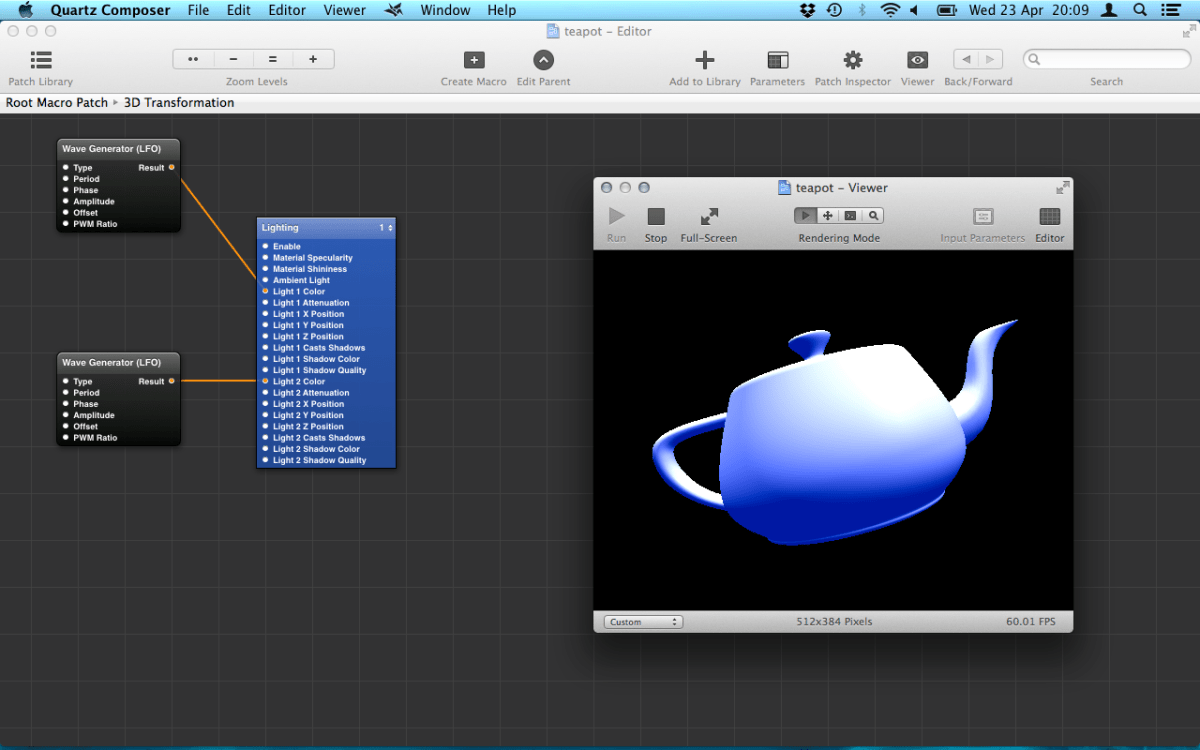This screenshot has height=750, width=1200.
Task: Open the Window menu
Action: pyautogui.click(x=445, y=10)
